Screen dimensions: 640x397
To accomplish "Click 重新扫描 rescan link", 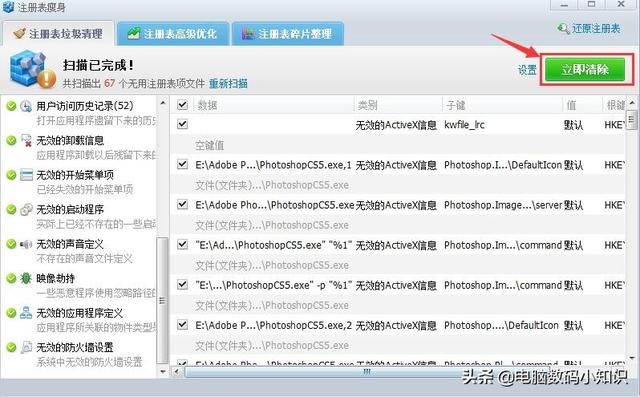I will (228, 84).
